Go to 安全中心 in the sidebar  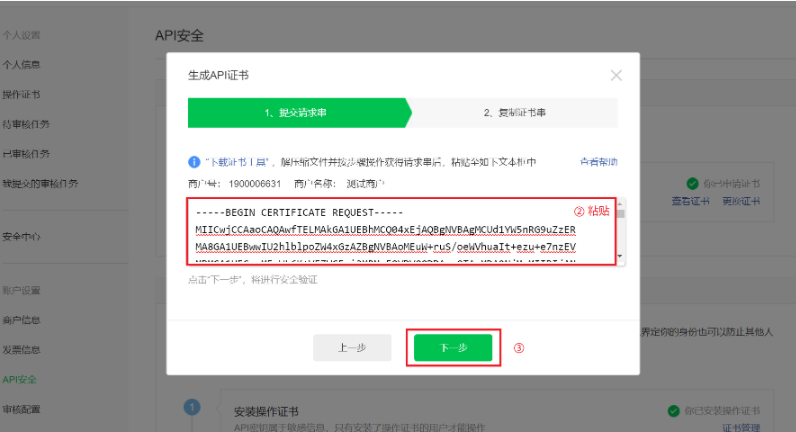pyautogui.click(x=21, y=237)
